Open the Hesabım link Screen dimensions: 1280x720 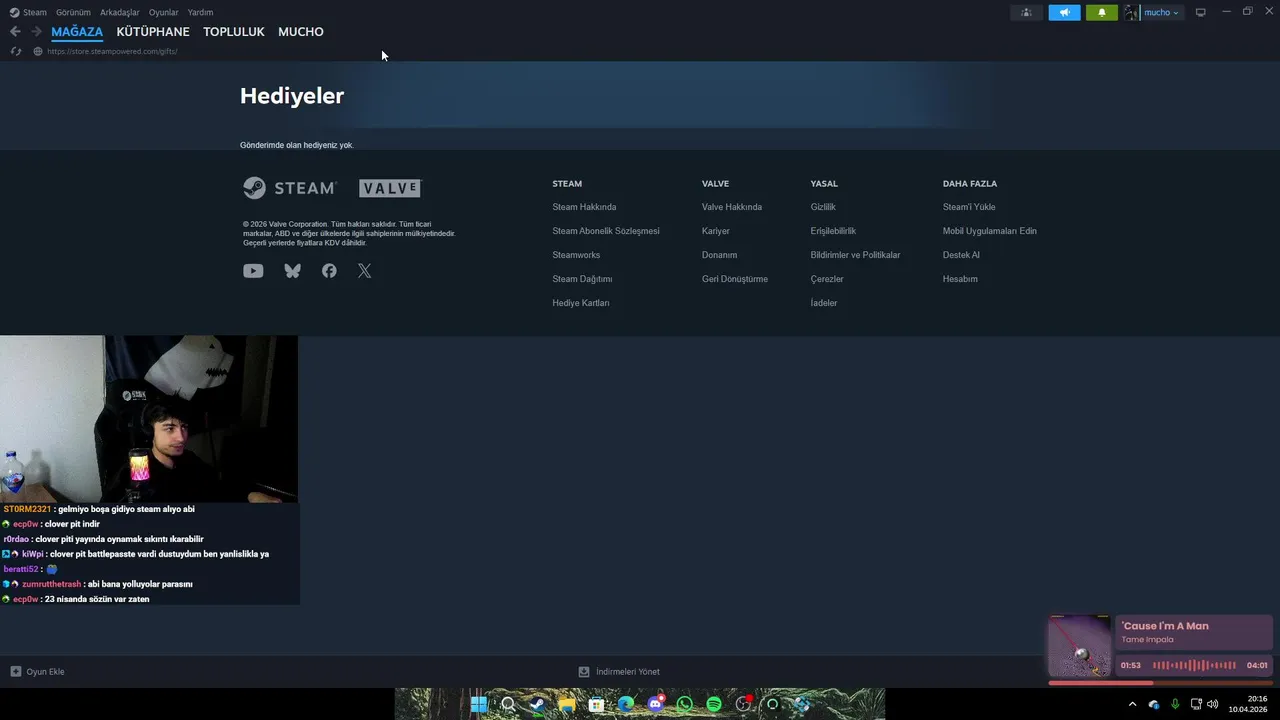[960, 279]
